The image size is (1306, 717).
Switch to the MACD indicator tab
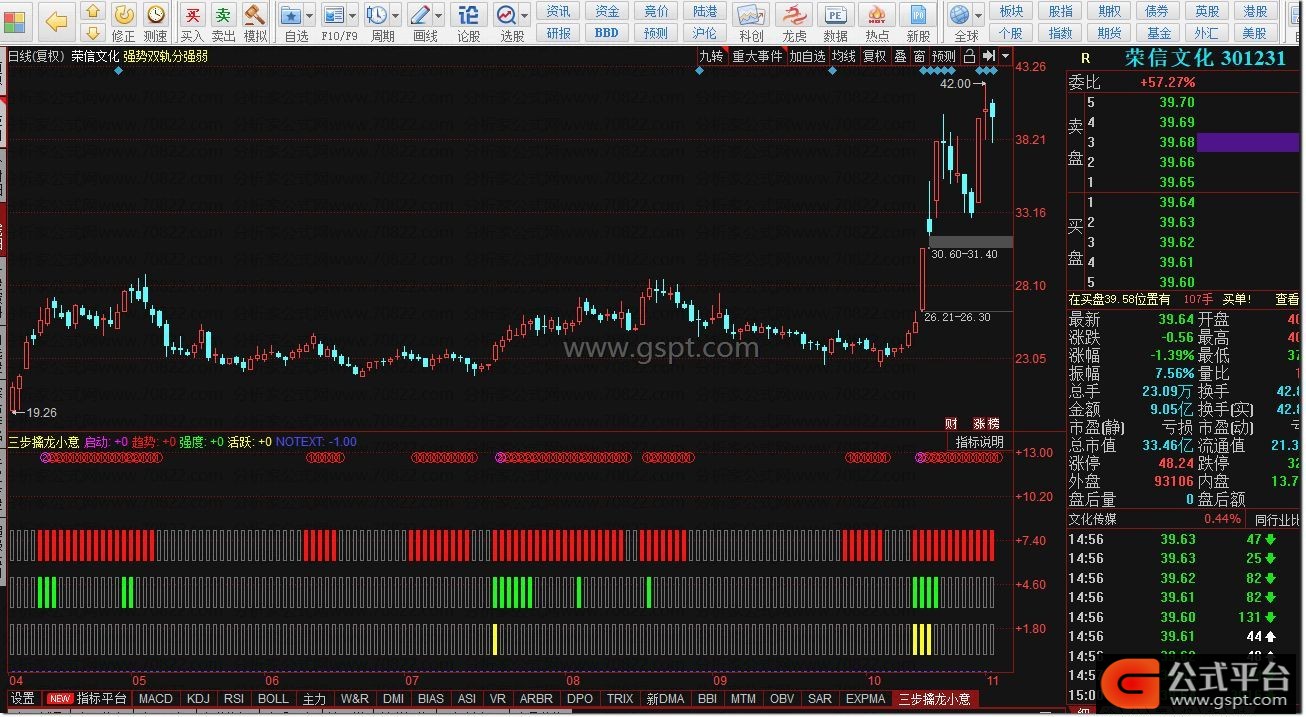(x=155, y=699)
